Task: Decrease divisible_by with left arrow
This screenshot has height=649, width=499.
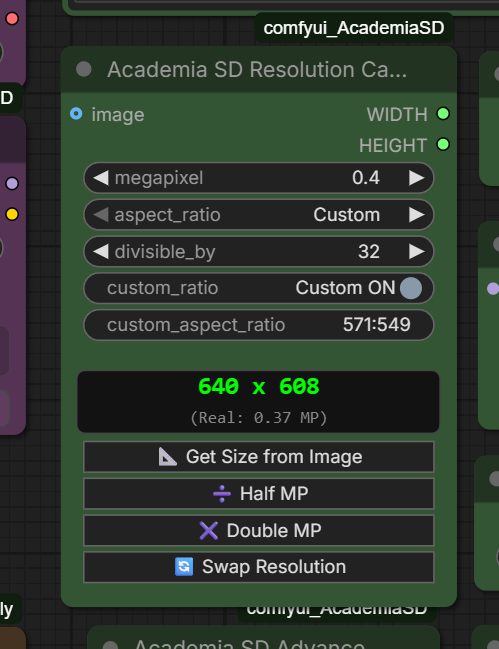Action: click(x=101, y=251)
